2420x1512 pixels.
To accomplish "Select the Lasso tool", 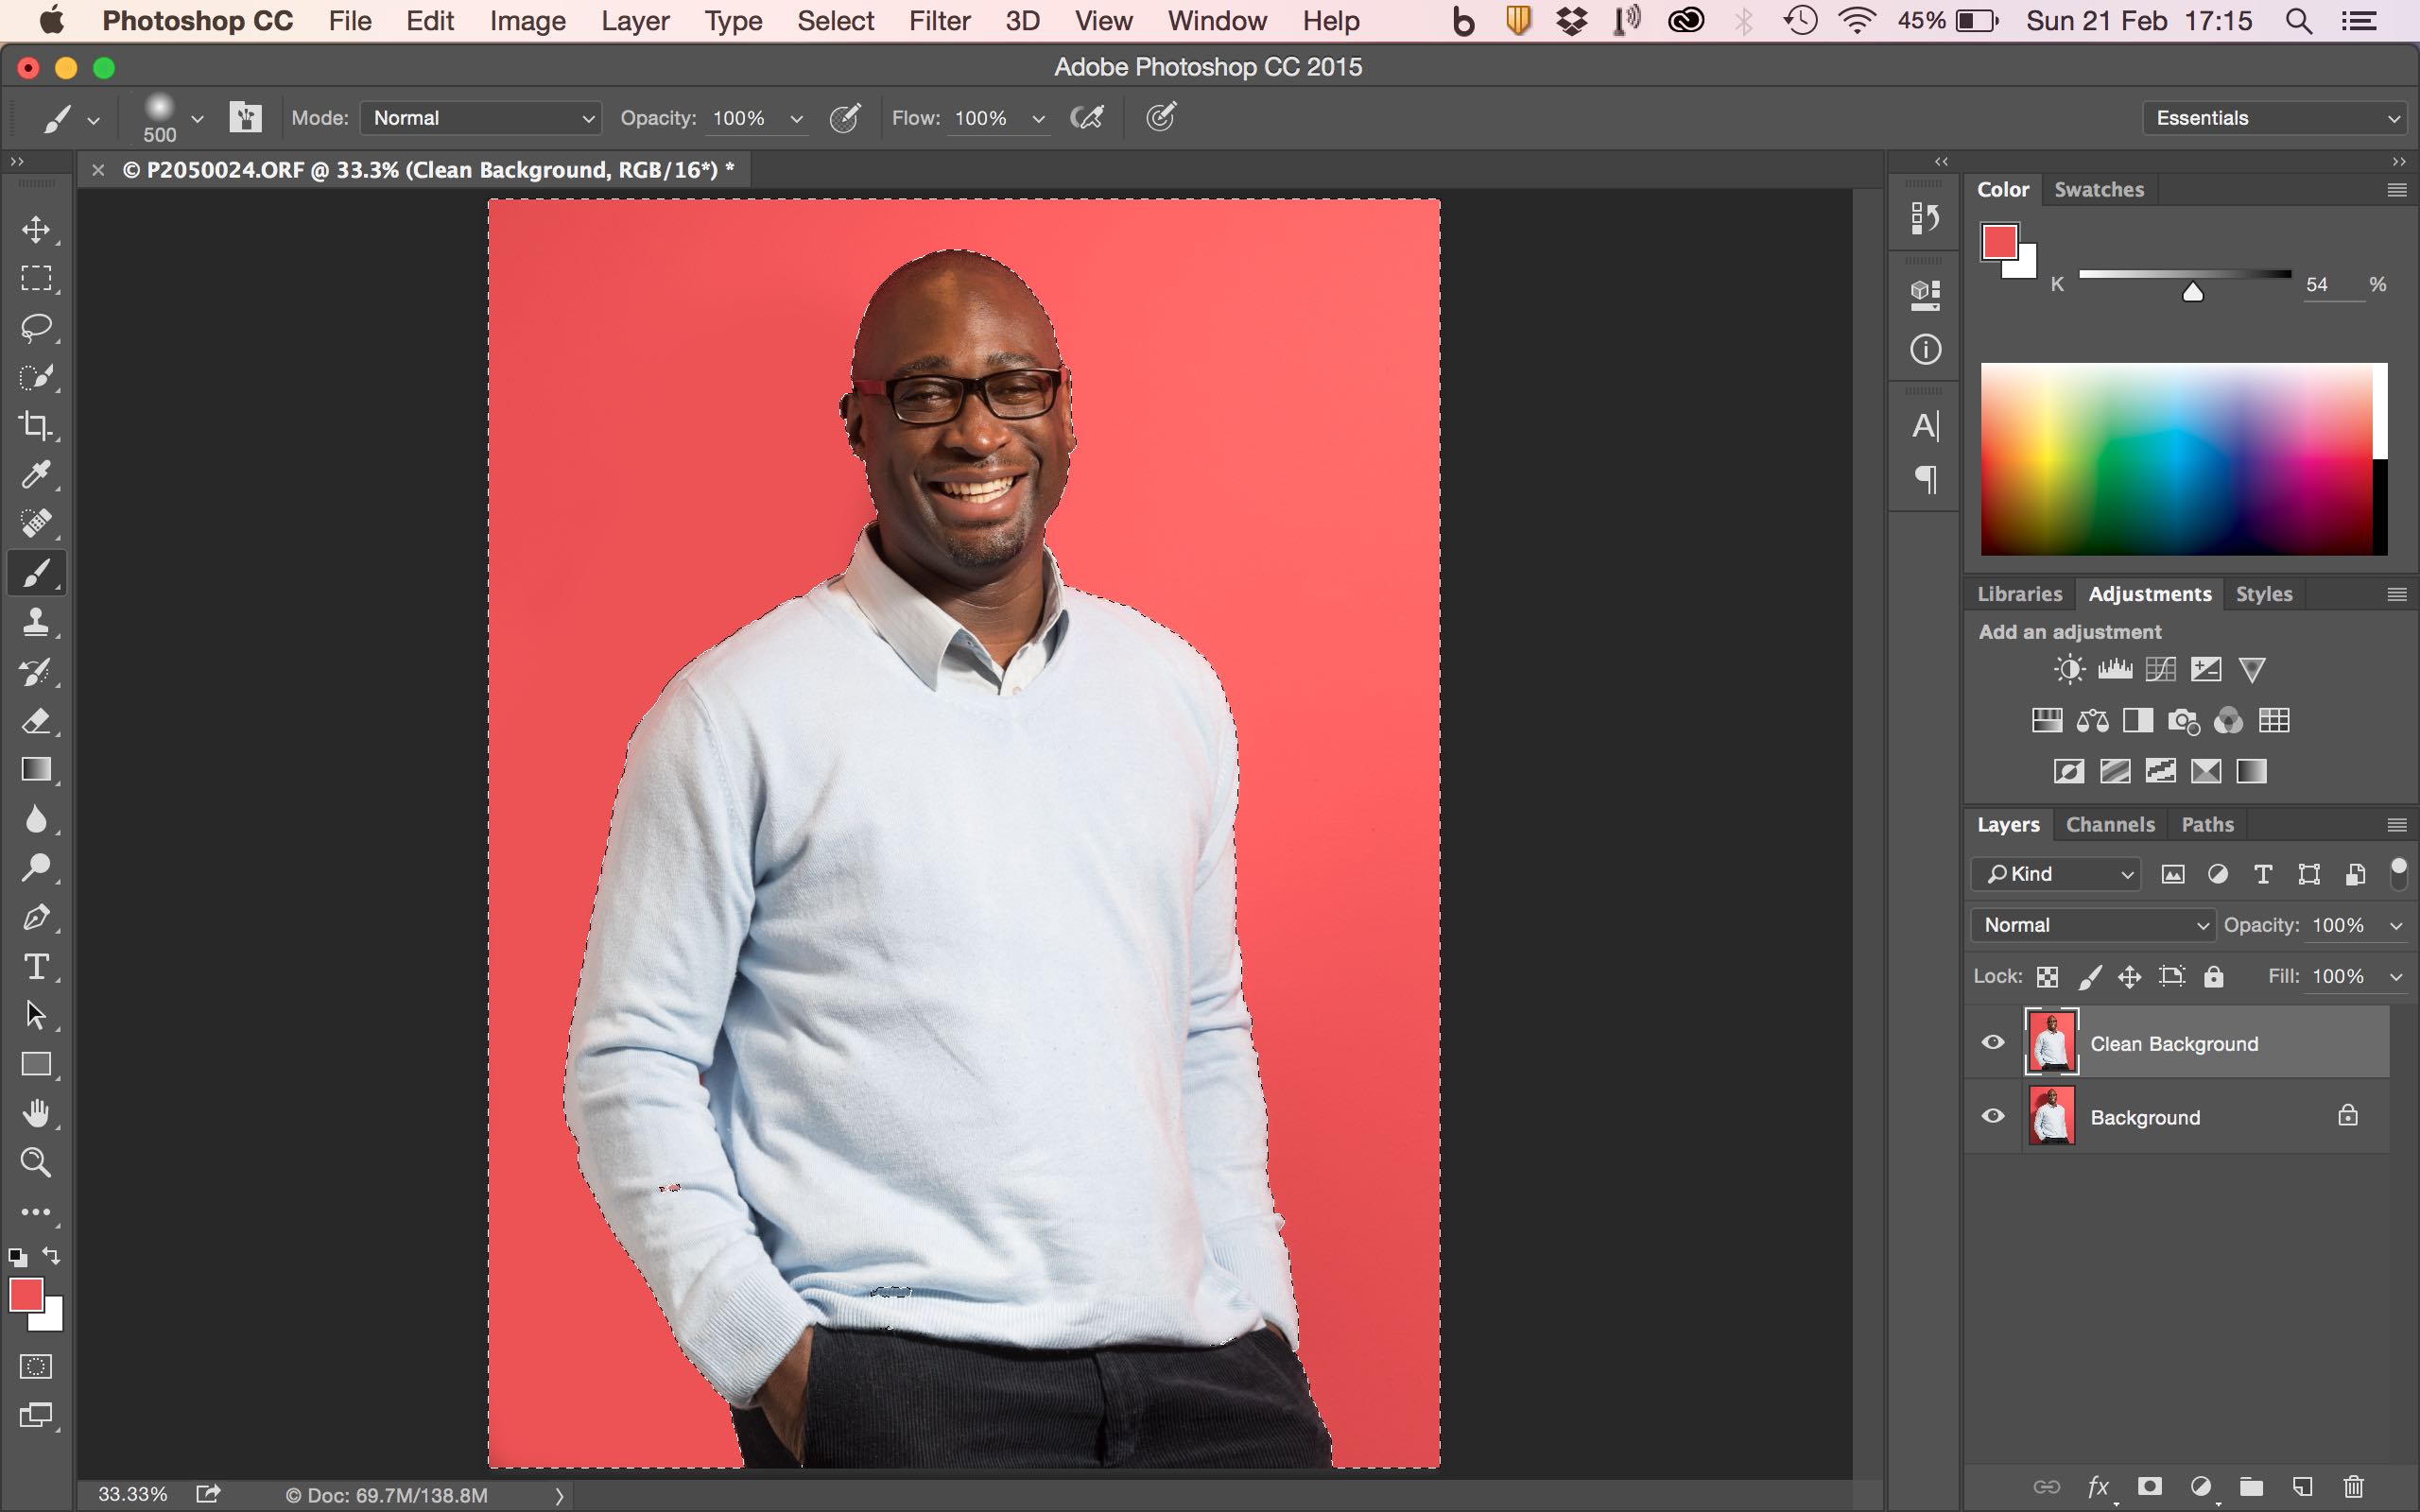I will click(36, 327).
